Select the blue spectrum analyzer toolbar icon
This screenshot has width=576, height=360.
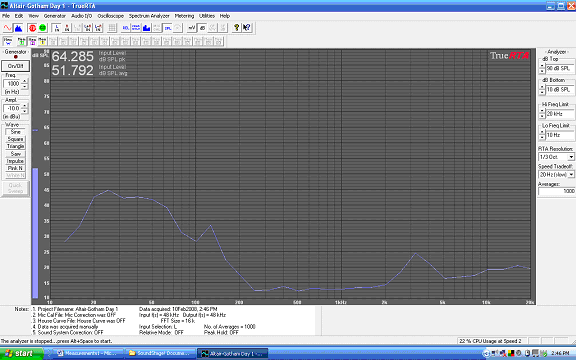(18, 28)
